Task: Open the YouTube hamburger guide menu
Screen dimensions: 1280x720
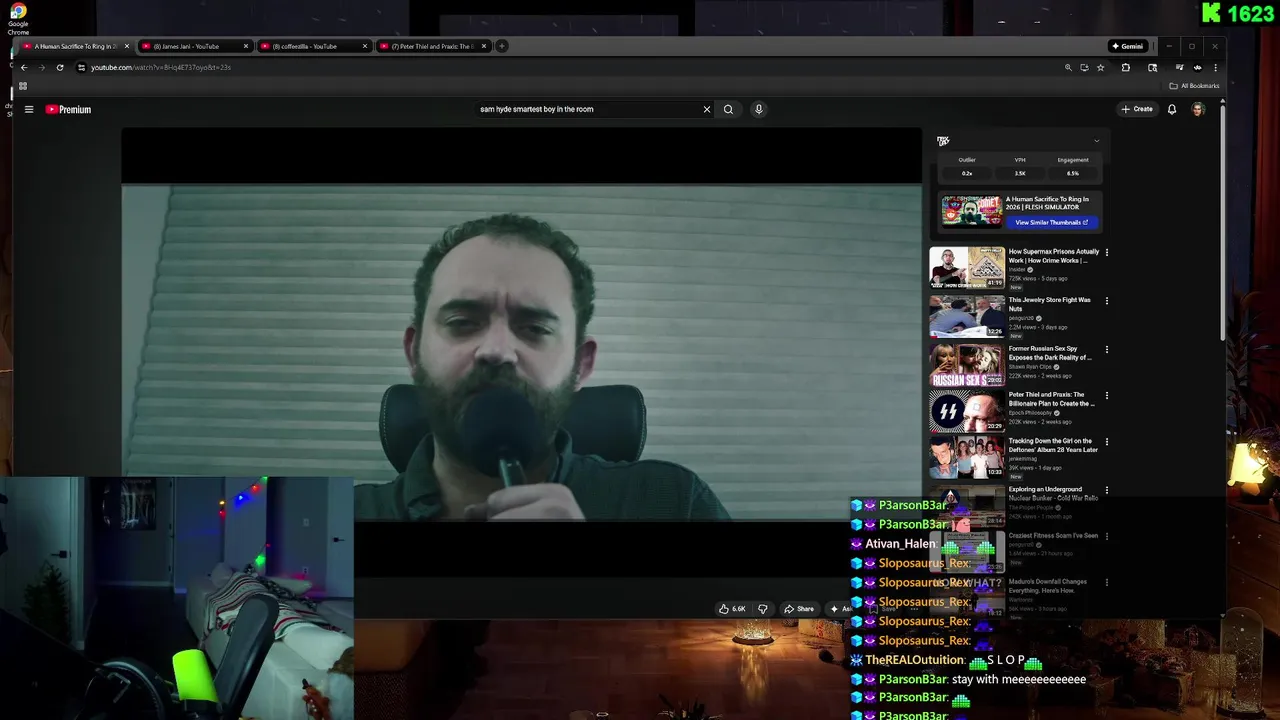Action: click(29, 109)
